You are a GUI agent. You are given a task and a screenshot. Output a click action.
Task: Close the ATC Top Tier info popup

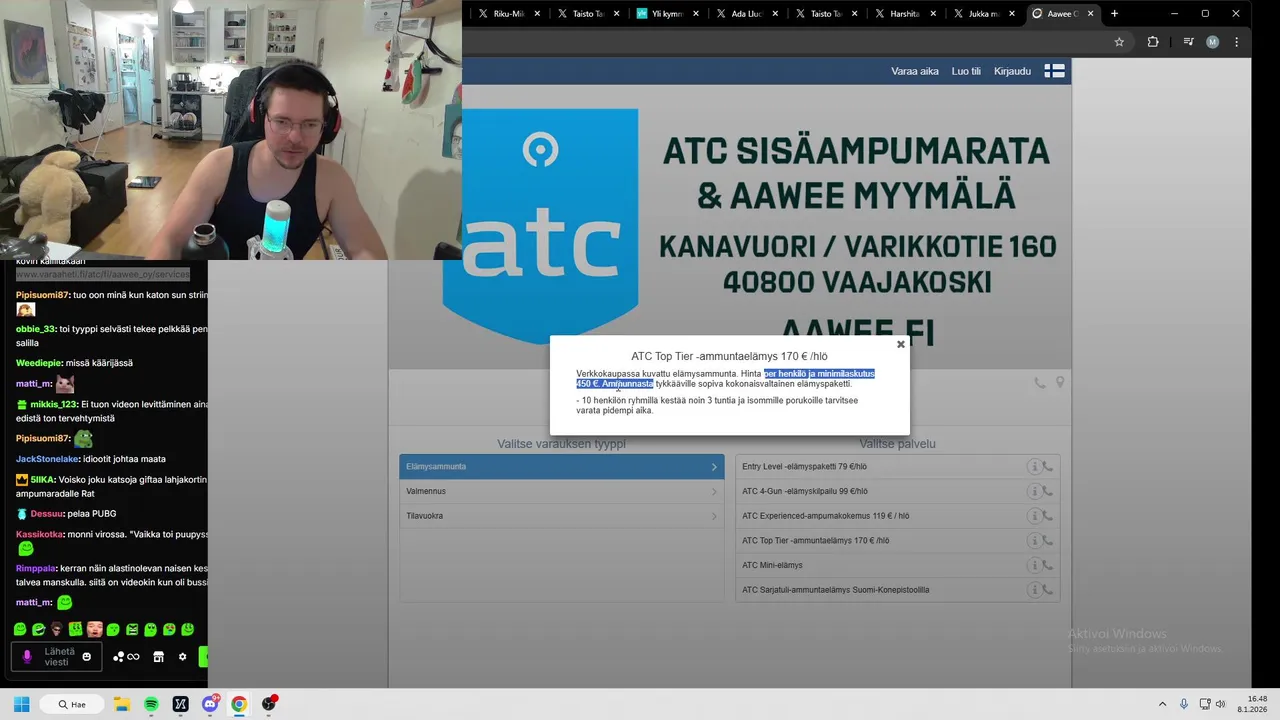[900, 344]
